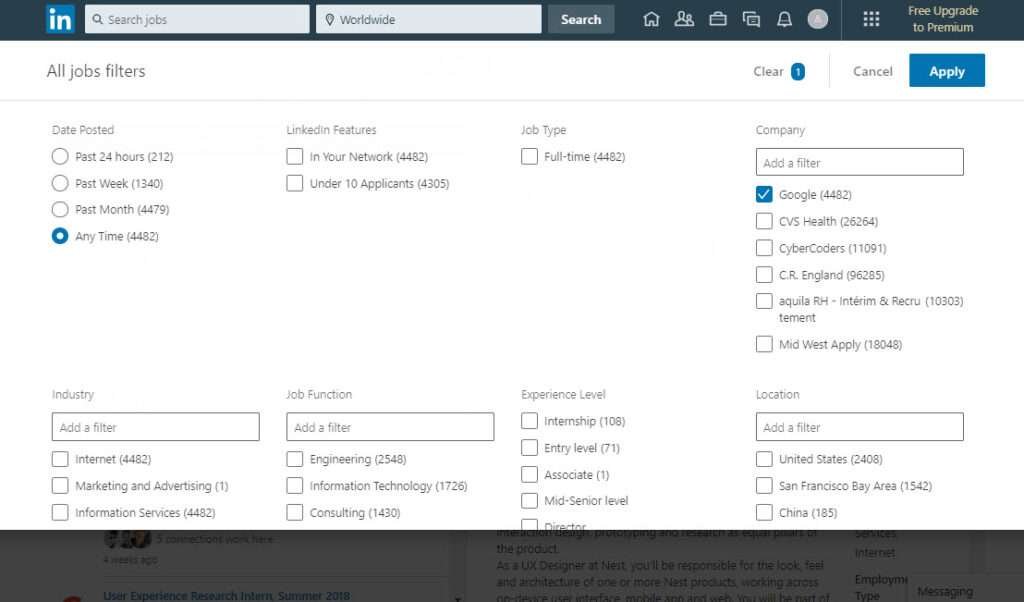The height and width of the screenshot is (602, 1024).
Task: Open My Network icon
Action: click(x=684, y=18)
